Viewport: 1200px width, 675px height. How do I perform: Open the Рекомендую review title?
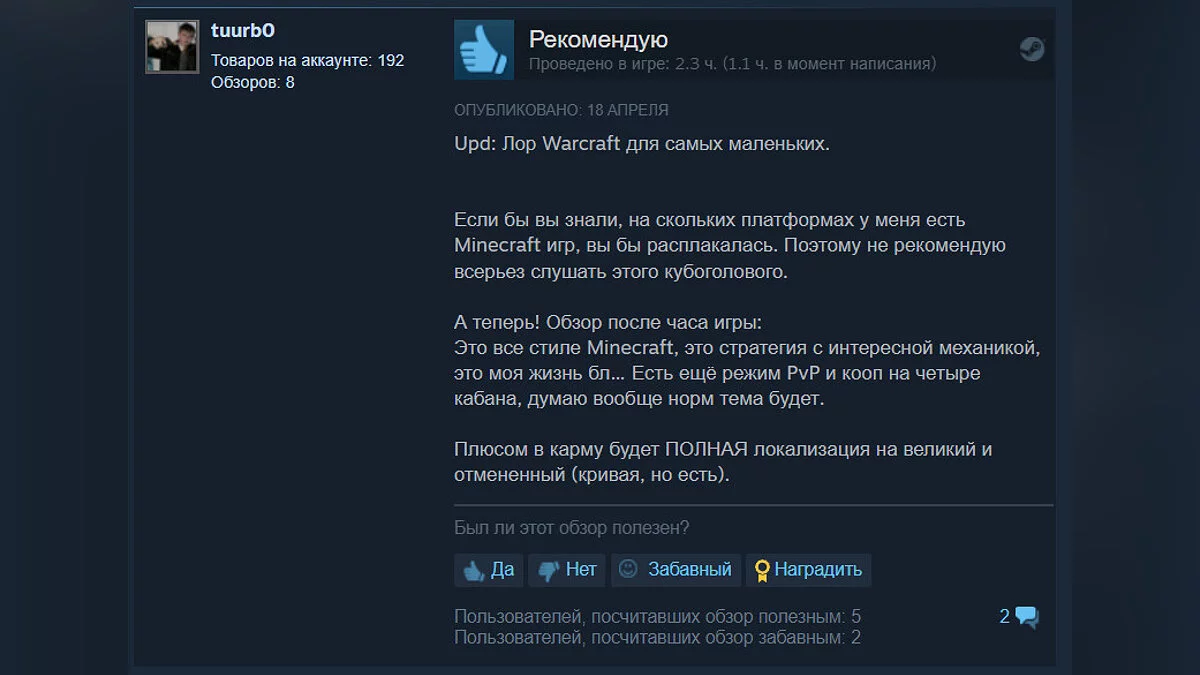click(x=598, y=39)
